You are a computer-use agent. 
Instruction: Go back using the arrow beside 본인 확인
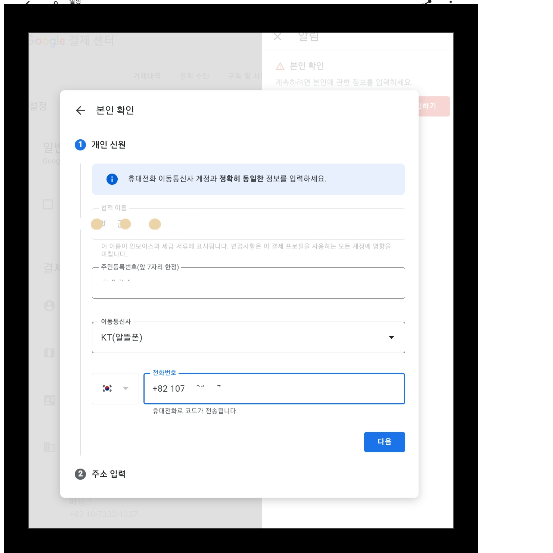80,110
